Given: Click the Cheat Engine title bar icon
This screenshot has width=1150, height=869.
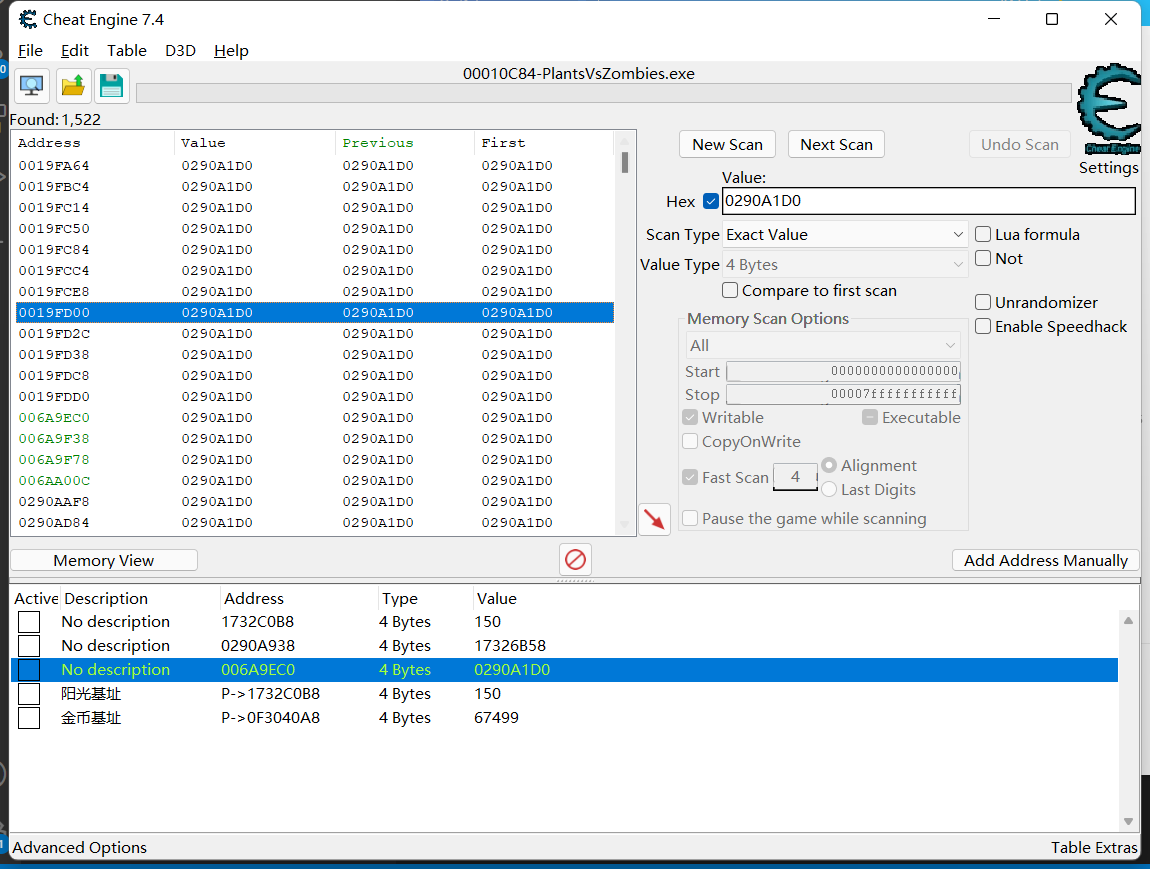Looking at the screenshot, I should point(28,19).
